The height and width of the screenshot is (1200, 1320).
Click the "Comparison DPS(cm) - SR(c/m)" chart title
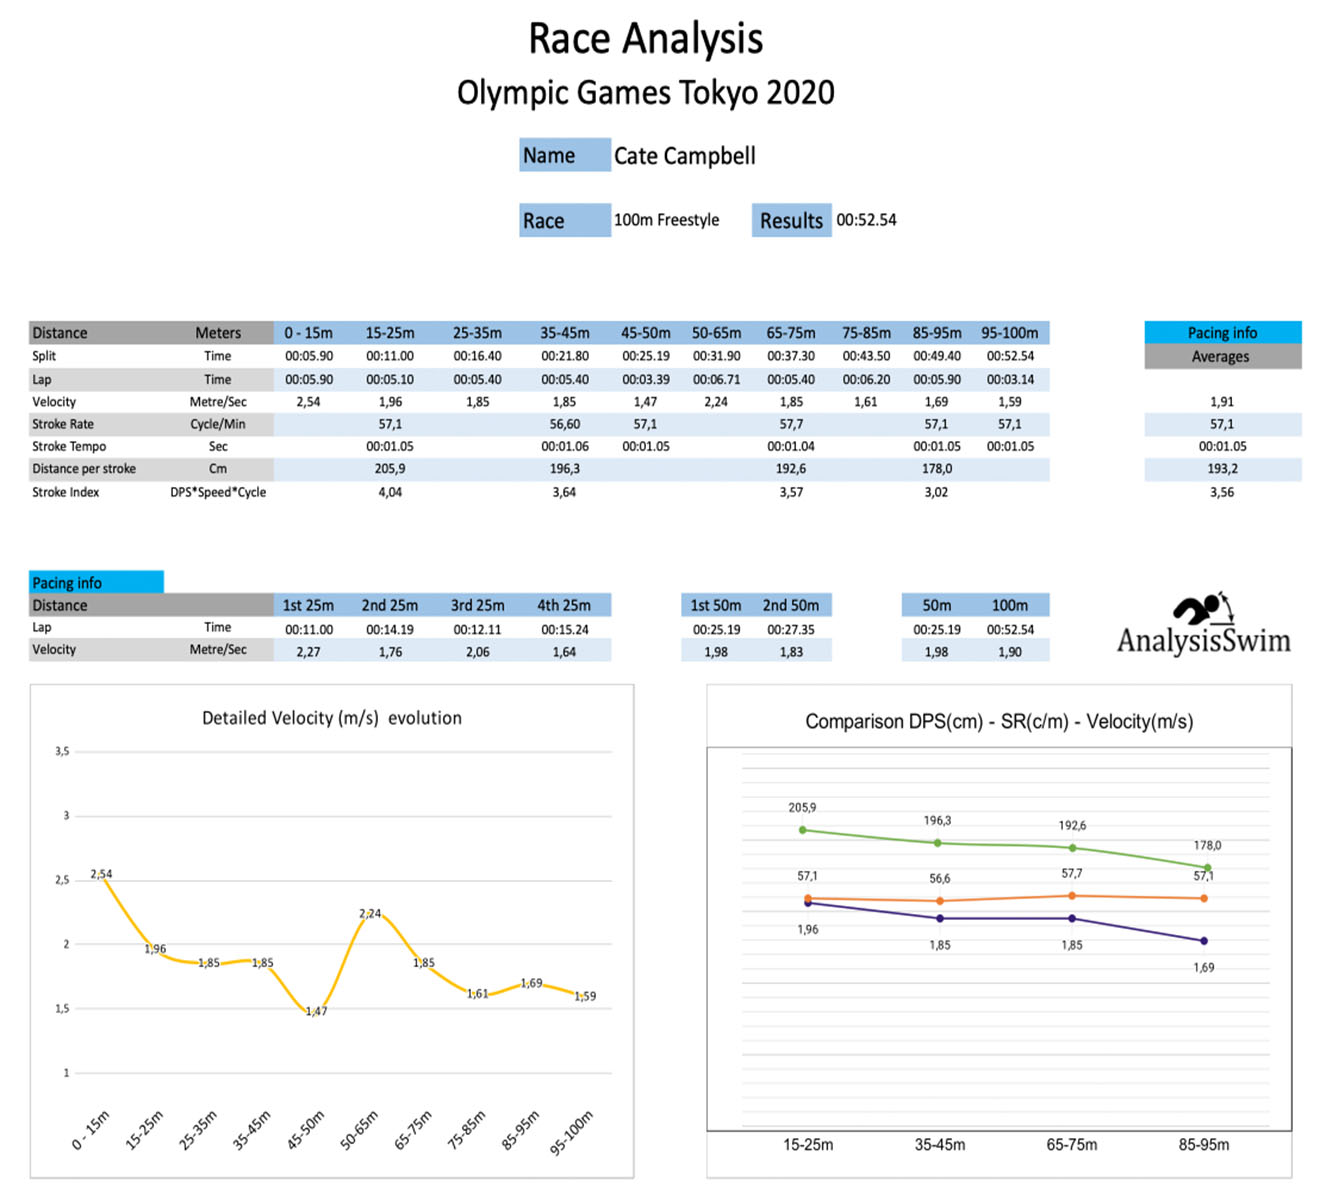click(x=998, y=722)
